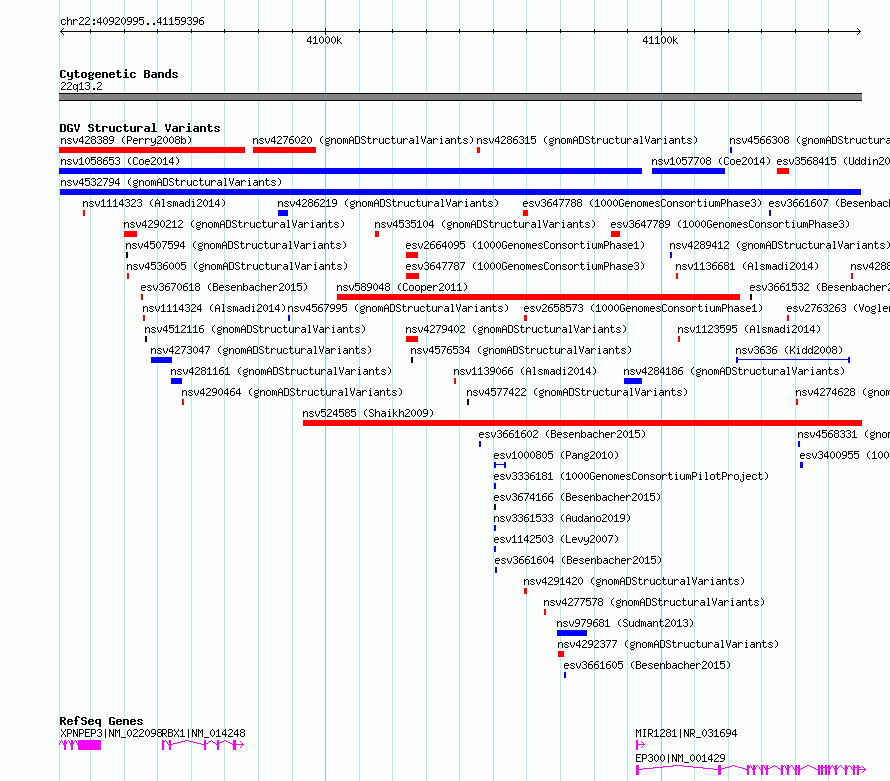Click the 22q13.2 cytogenetic band bar
This screenshot has height=781, width=890.
pos(460,97)
